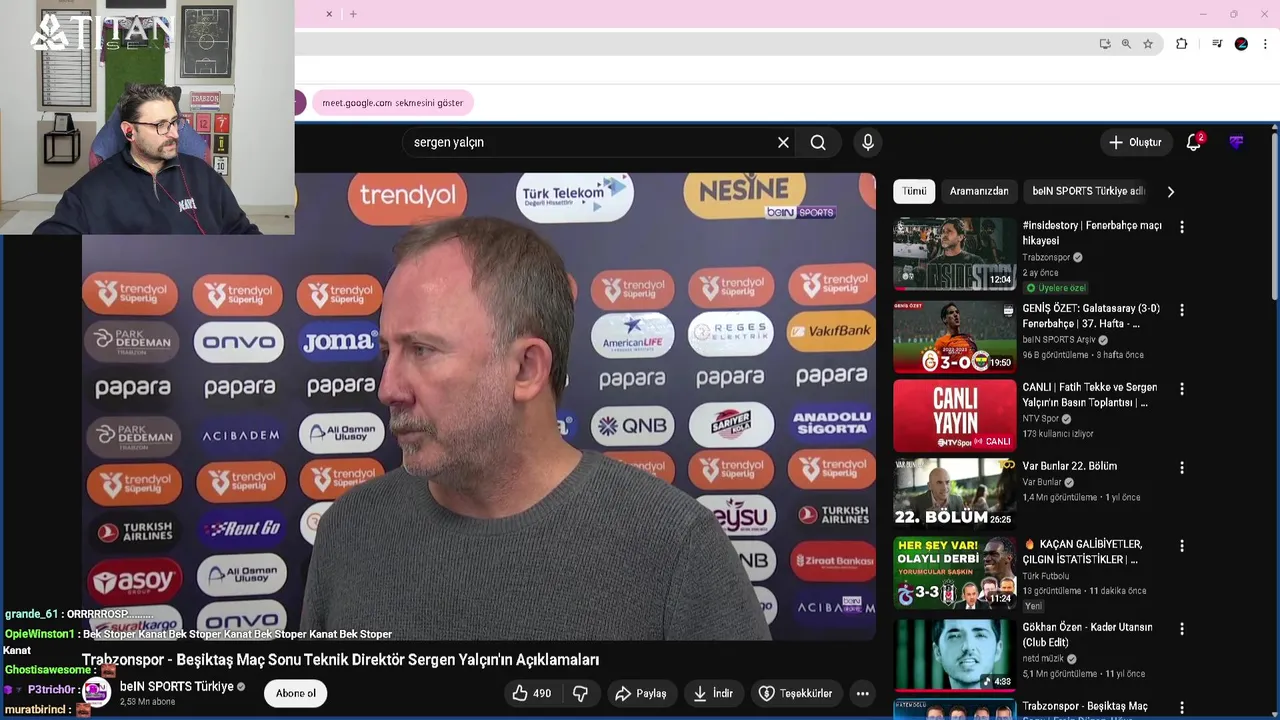This screenshot has height=720, width=1280.
Task: Open more actions under the video
Action: pos(862,693)
